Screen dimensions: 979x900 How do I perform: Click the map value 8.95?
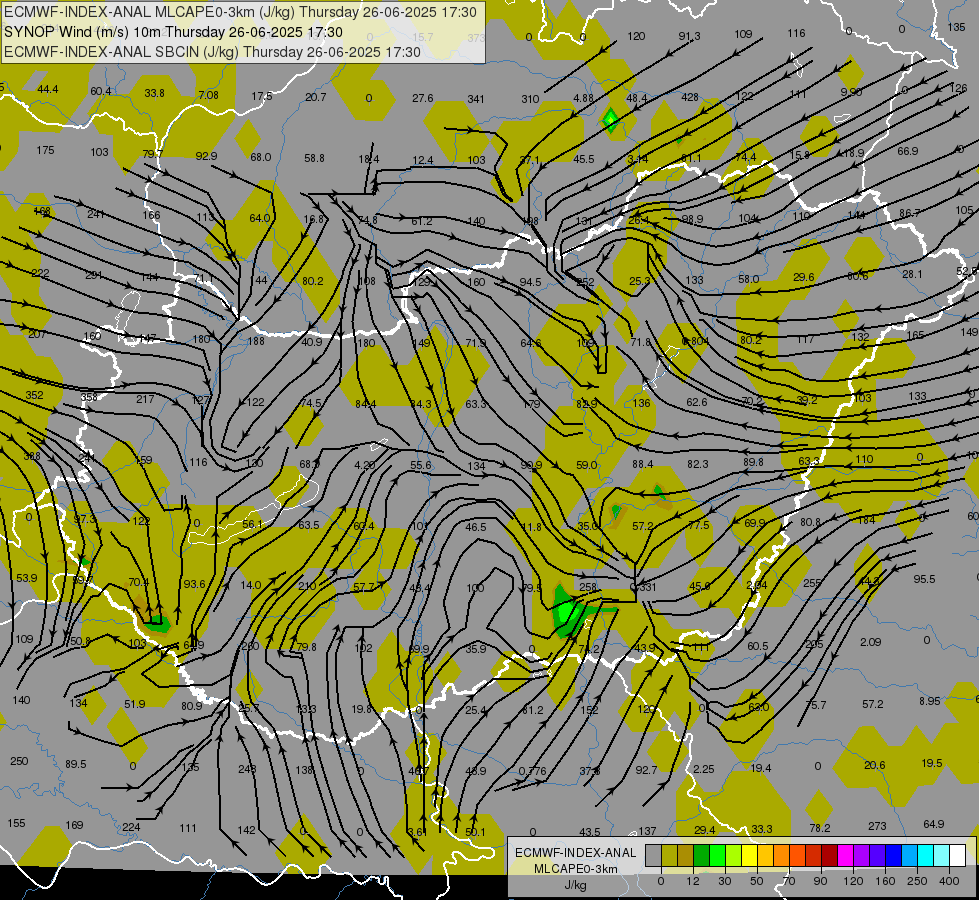click(x=930, y=701)
